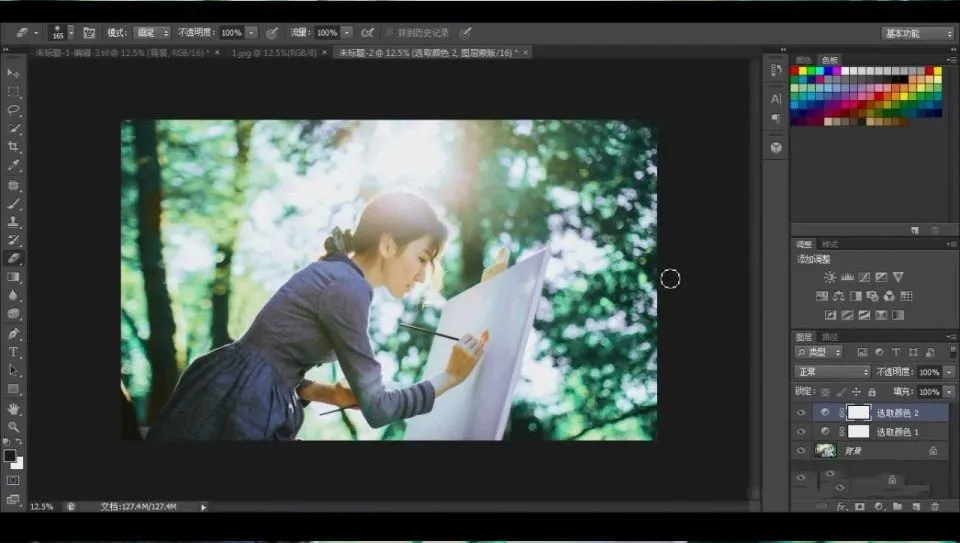Click the delete layer trash icon
The image size is (960, 543).
click(934, 507)
